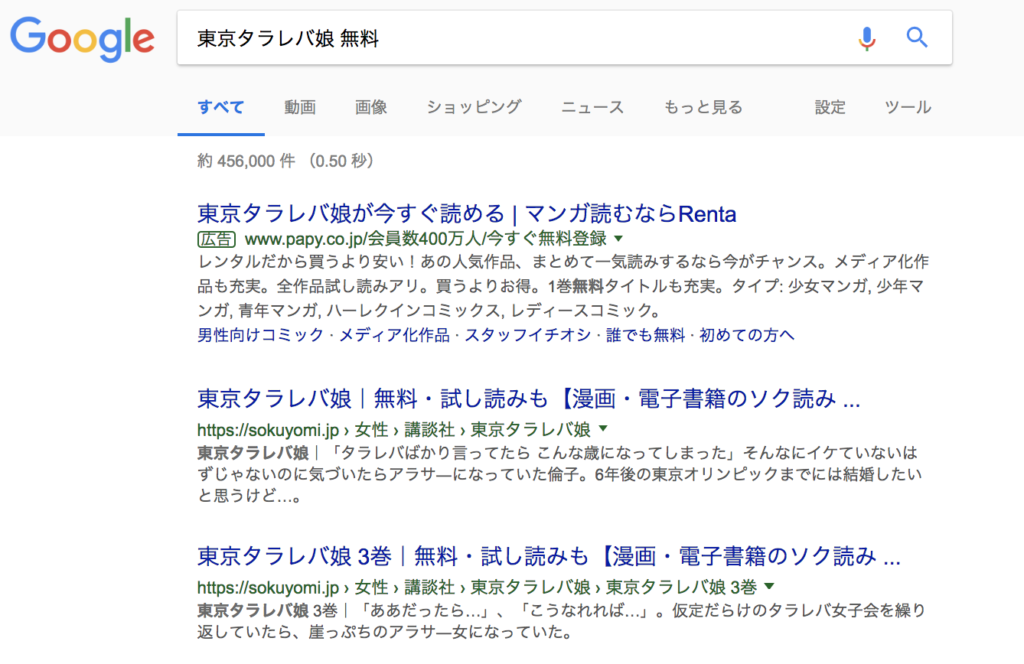Open スタッフイチオシ sitelink
Viewport: 1024px width, 664px height.
point(528,335)
